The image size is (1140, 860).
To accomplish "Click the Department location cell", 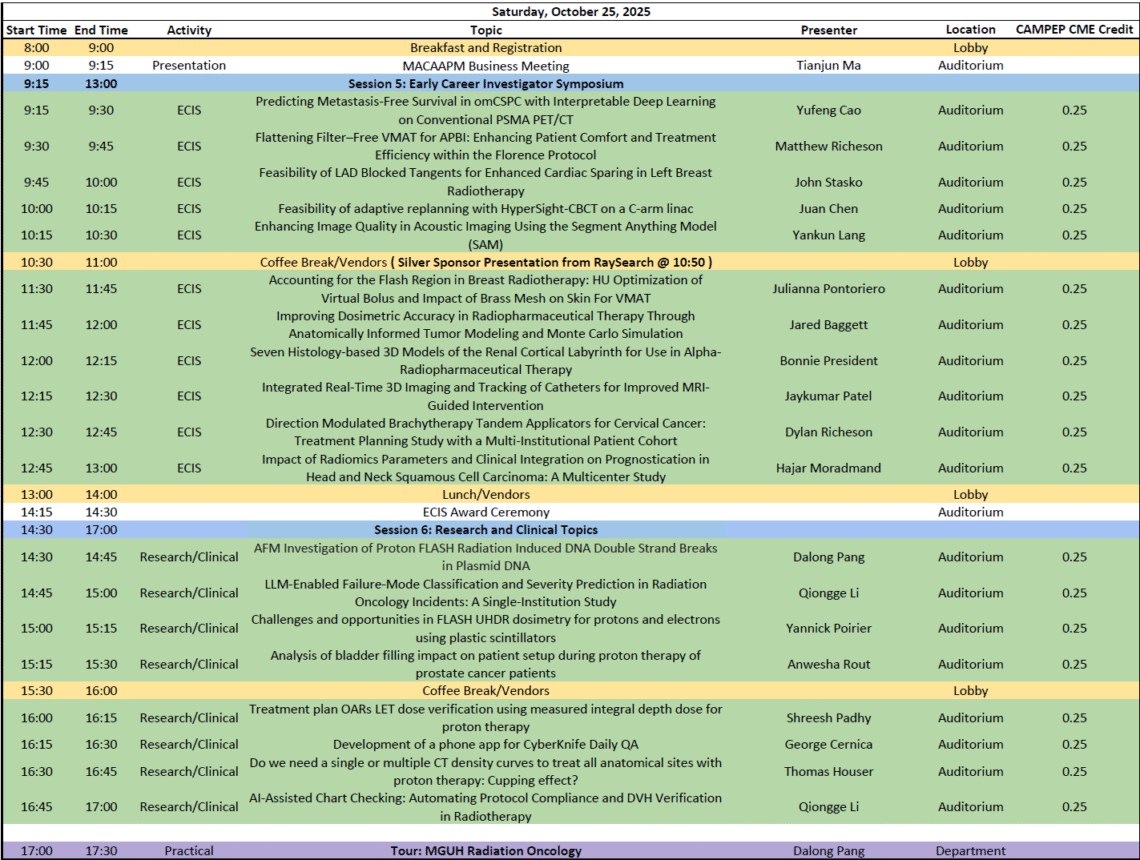I will (x=970, y=851).
